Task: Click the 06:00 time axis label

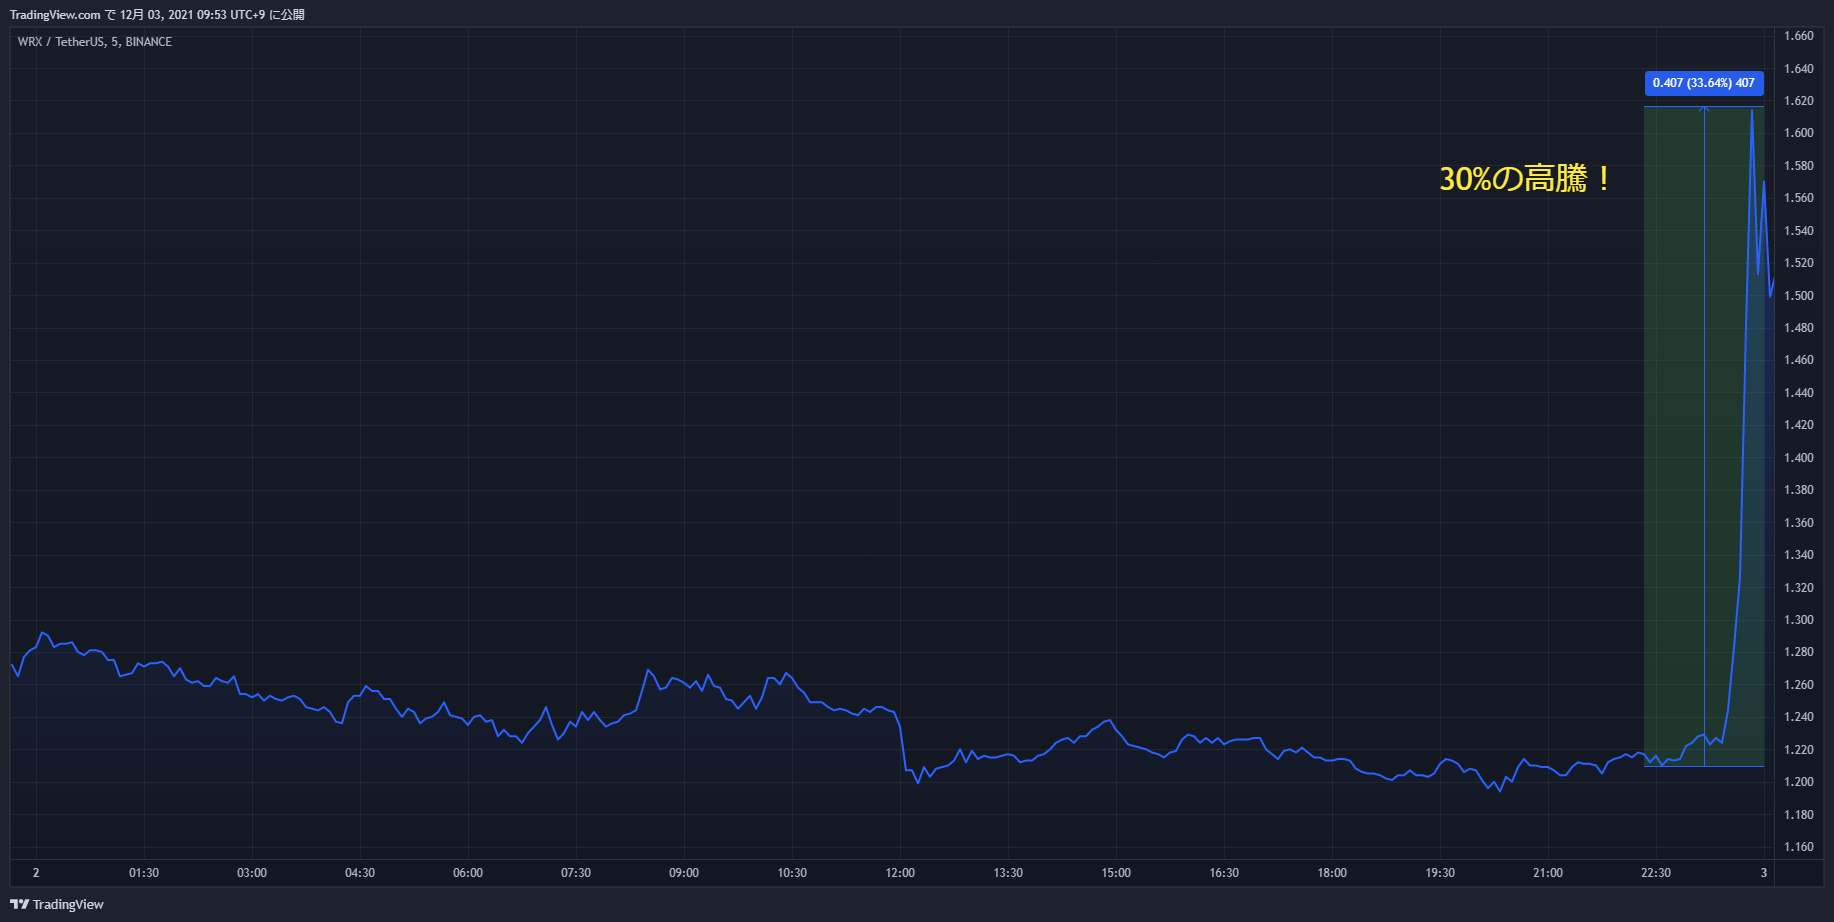Action: 468,873
